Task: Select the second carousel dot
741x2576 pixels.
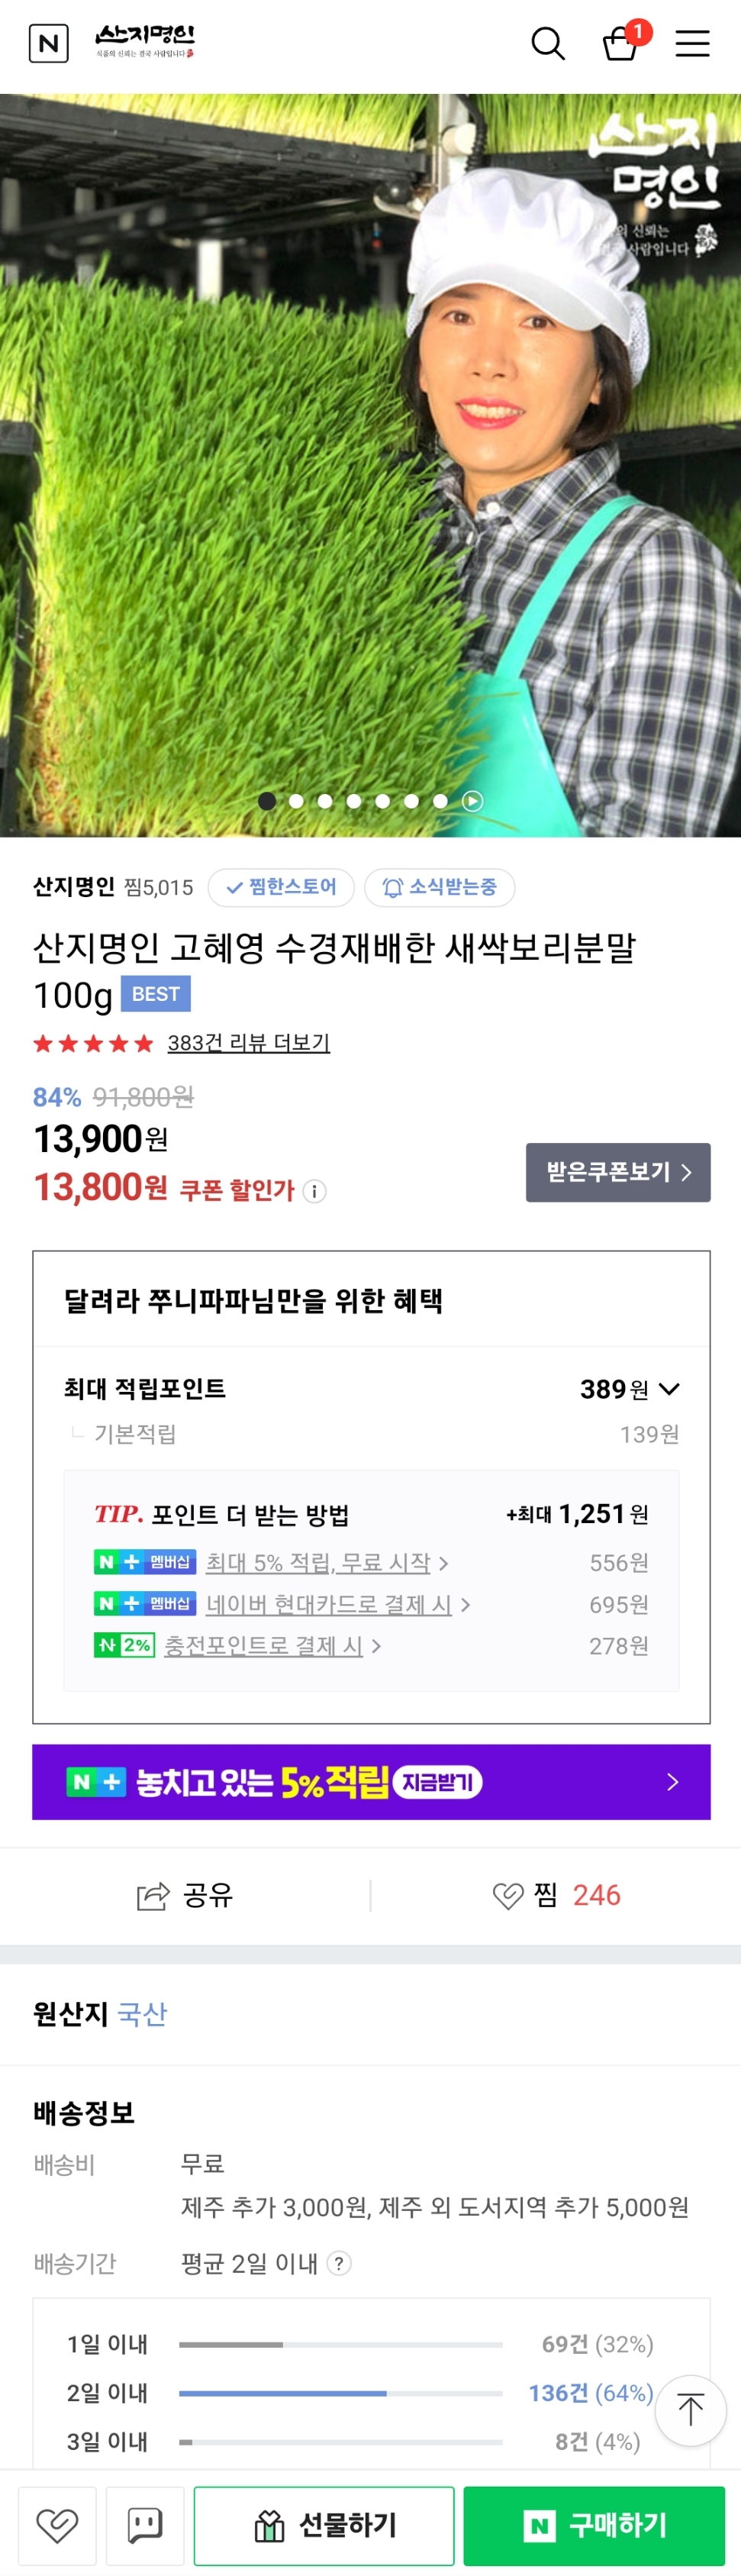Action: pos(296,801)
